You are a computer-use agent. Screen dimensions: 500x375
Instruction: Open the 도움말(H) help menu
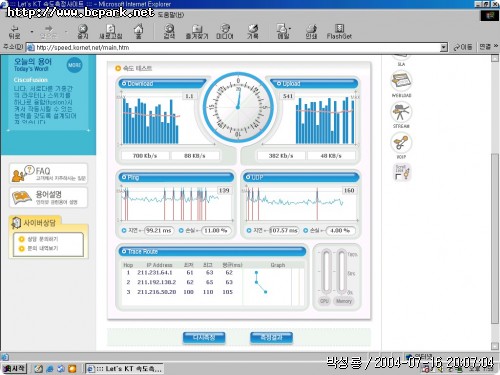tap(171, 15)
